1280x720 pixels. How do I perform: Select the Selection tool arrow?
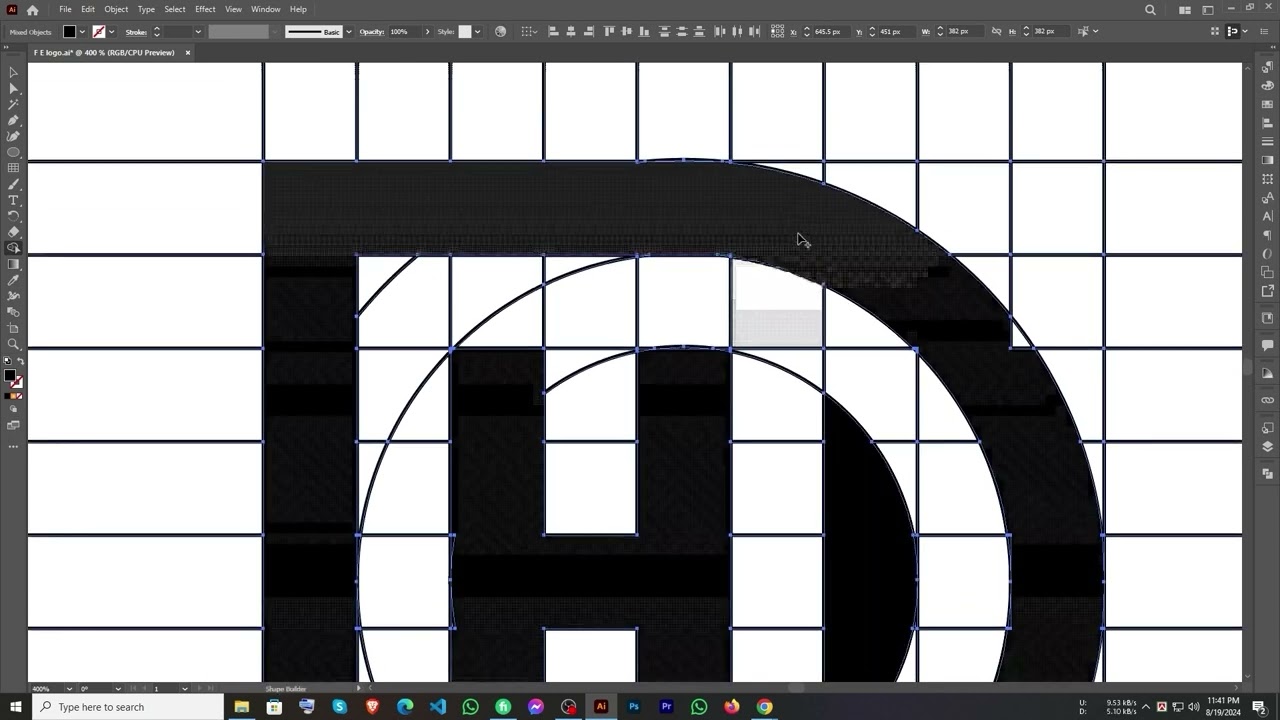click(13, 72)
